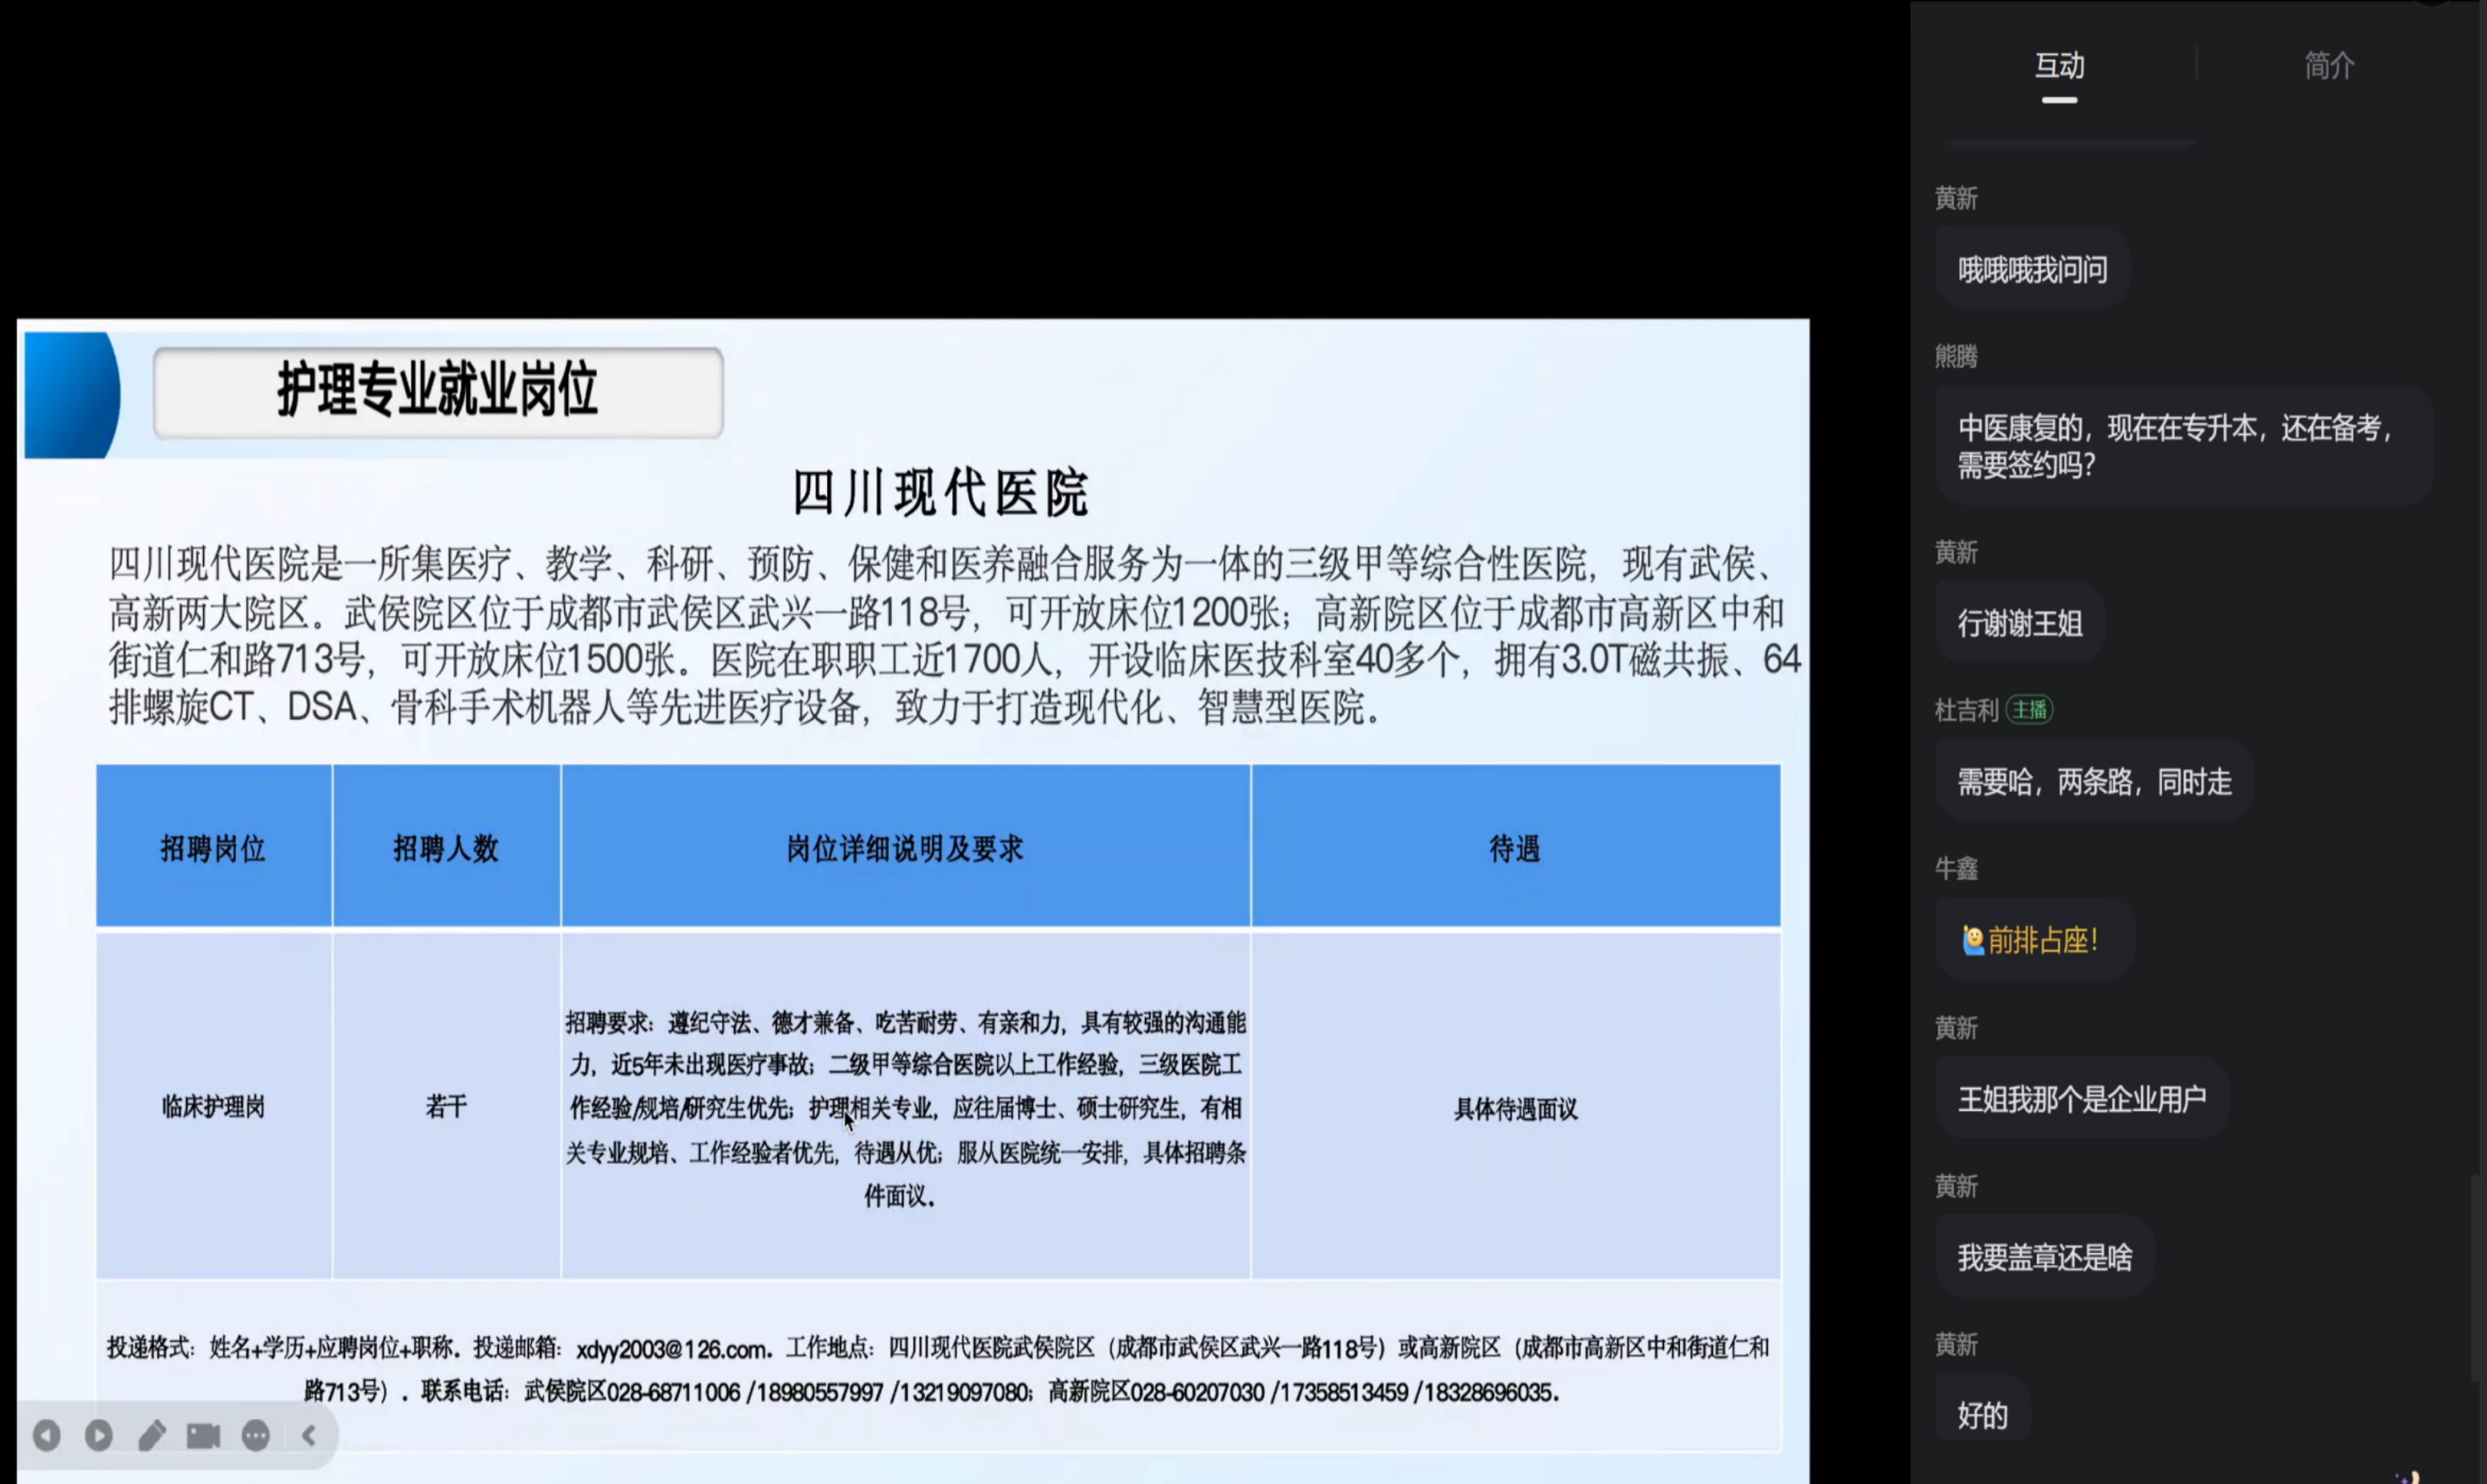Click the email xdyy2003@126.com on slide
This screenshot has width=2487, height=1484.
click(x=671, y=1349)
